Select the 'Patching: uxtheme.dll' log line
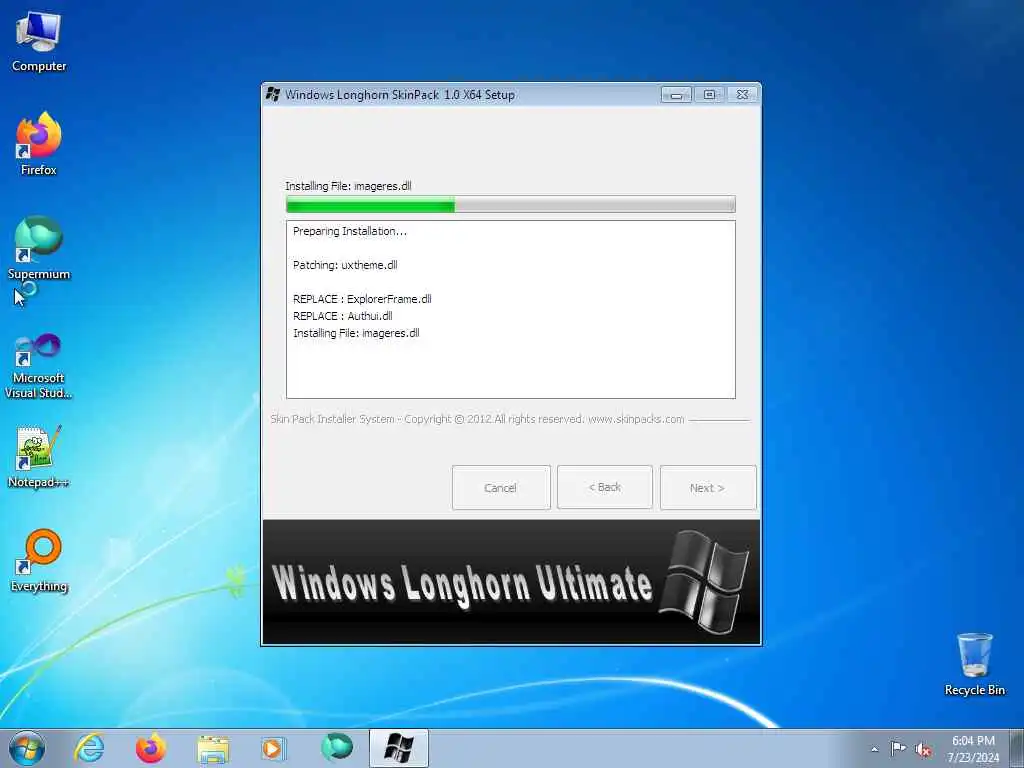This screenshot has height=768, width=1024. coord(345,265)
